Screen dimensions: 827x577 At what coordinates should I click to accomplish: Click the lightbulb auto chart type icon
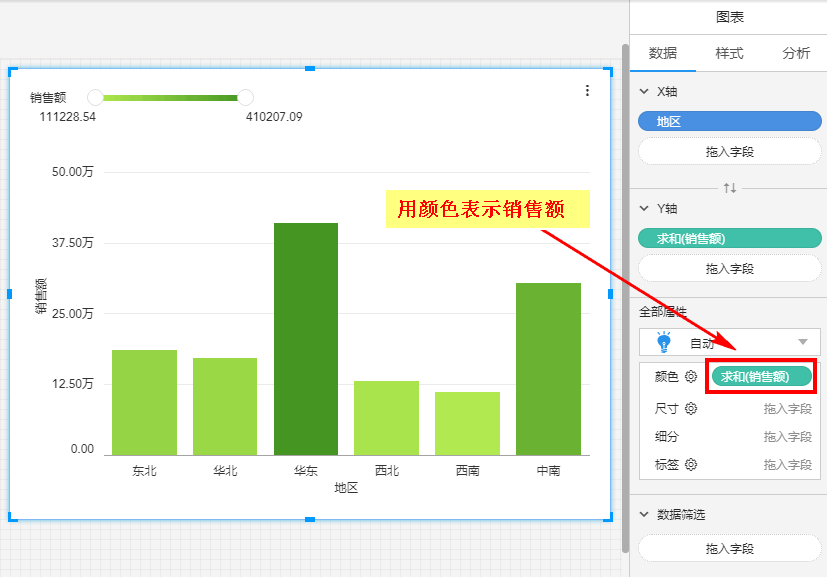point(663,342)
